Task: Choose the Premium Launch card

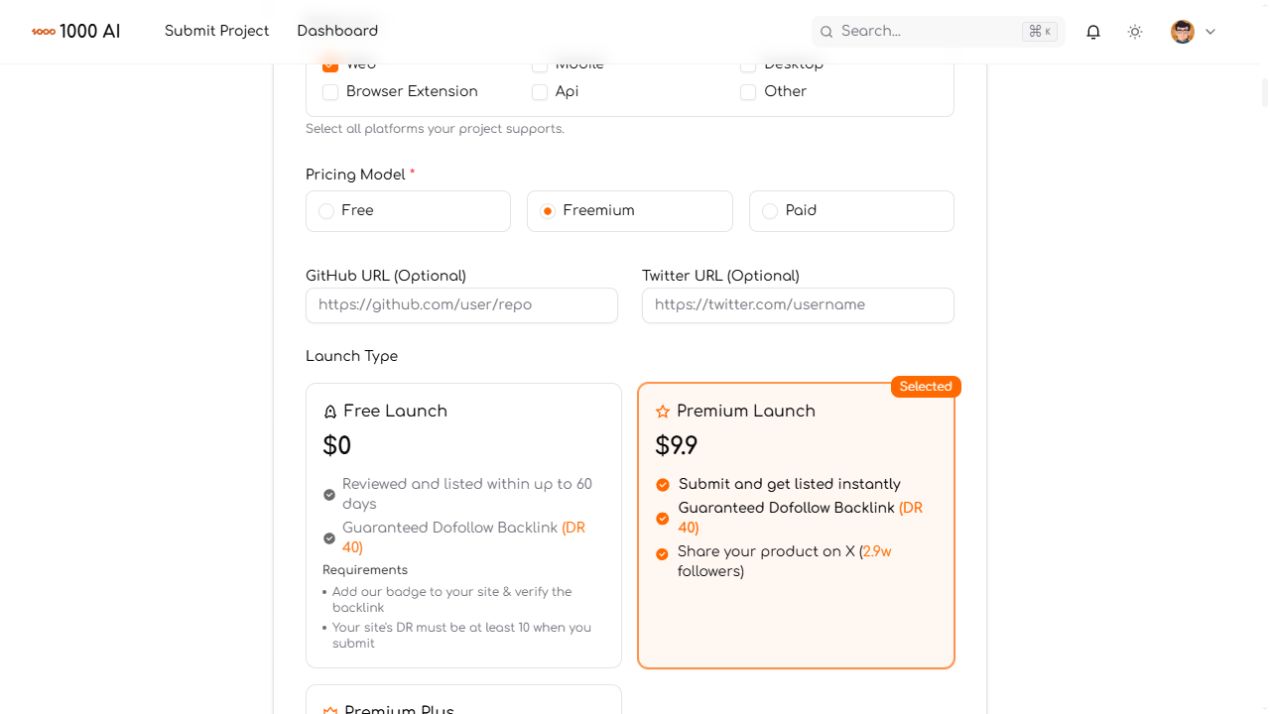Action: click(796, 526)
